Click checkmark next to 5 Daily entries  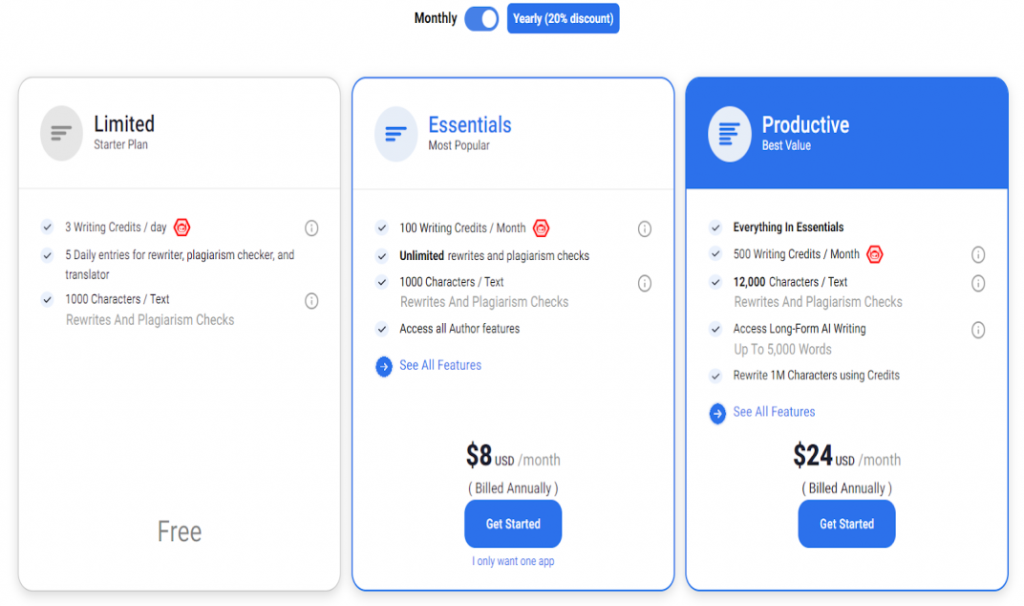(x=47, y=255)
